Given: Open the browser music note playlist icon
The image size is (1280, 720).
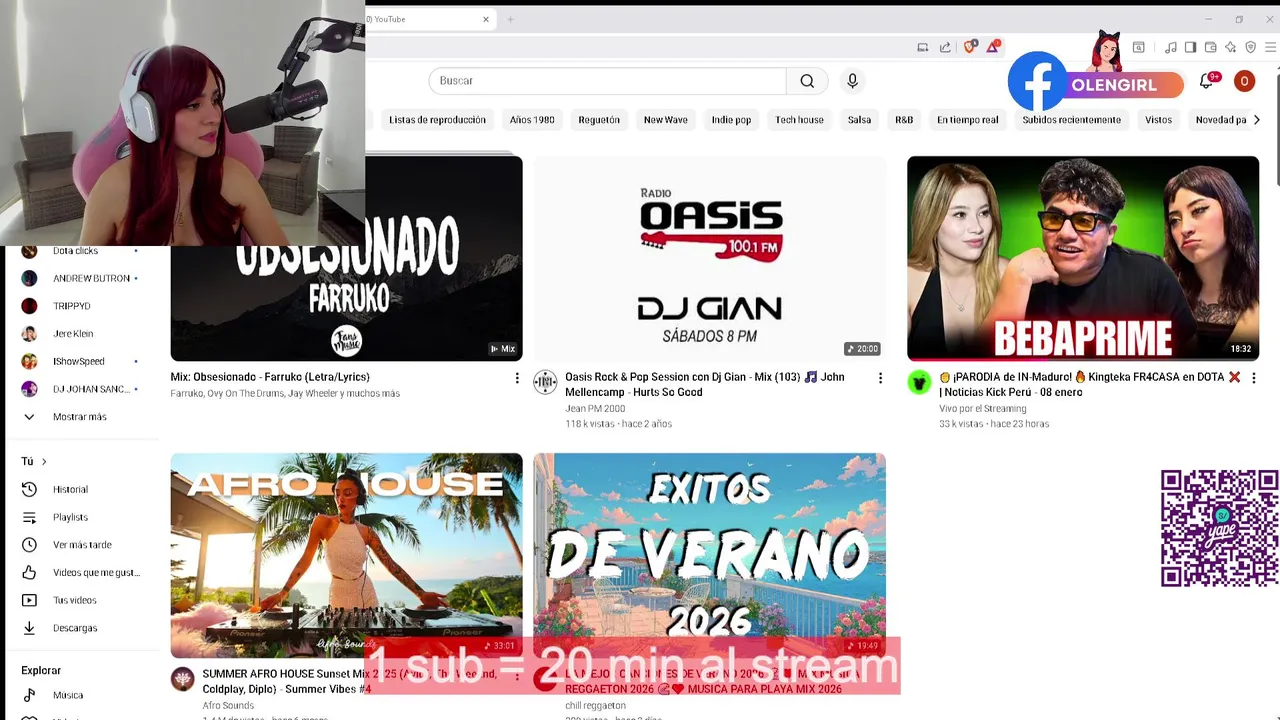Looking at the screenshot, I should point(1171,47).
